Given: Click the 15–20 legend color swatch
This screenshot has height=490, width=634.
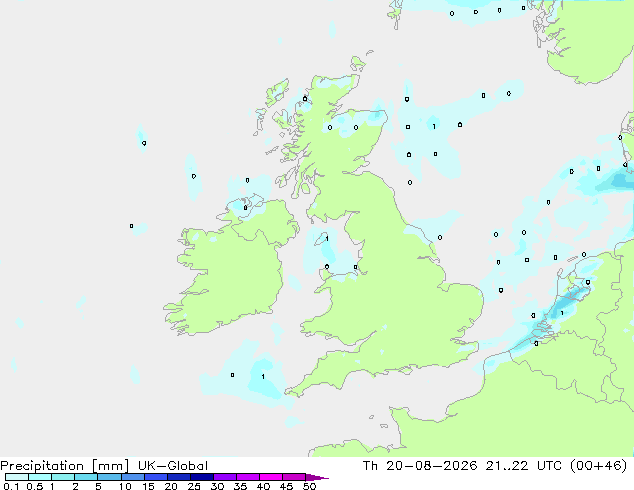Looking at the screenshot, I should 156,477.
